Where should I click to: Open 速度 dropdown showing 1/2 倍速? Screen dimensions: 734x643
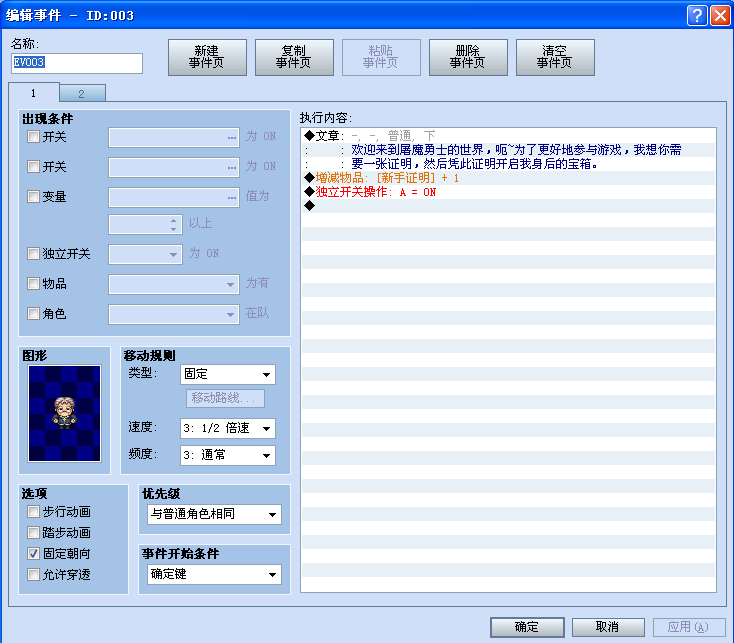[228, 428]
